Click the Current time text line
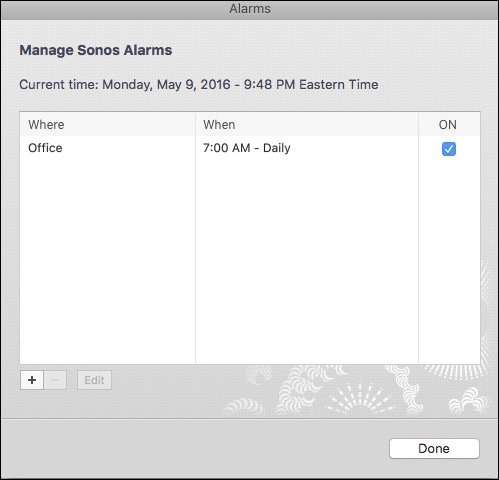 199,85
